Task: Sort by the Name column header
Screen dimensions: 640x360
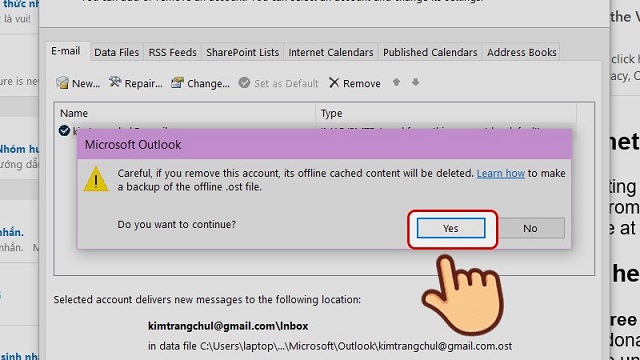Action: pyautogui.click(x=185, y=113)
